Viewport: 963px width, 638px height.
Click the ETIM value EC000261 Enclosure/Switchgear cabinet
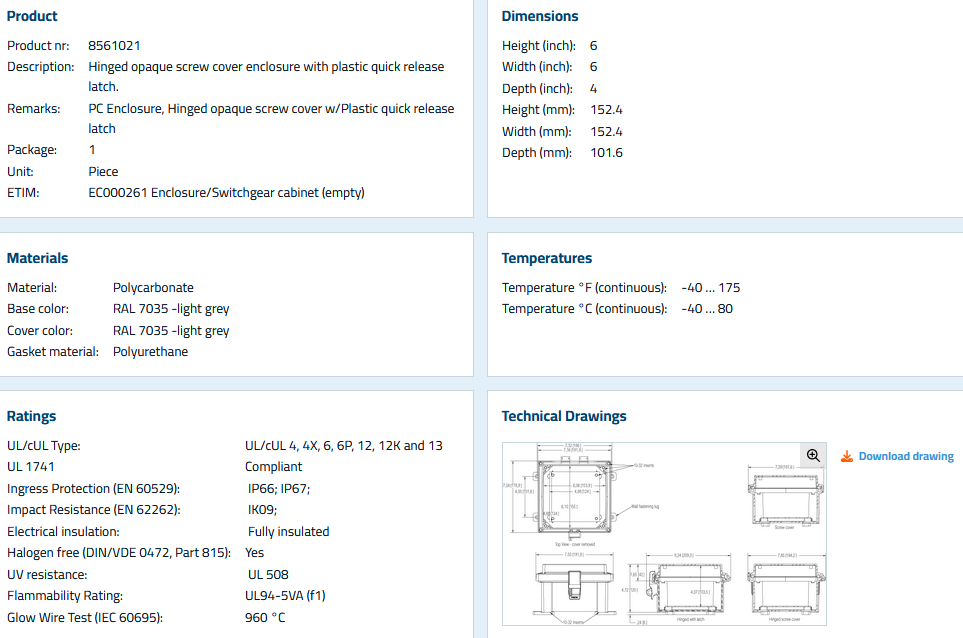(x=226, y=193)
